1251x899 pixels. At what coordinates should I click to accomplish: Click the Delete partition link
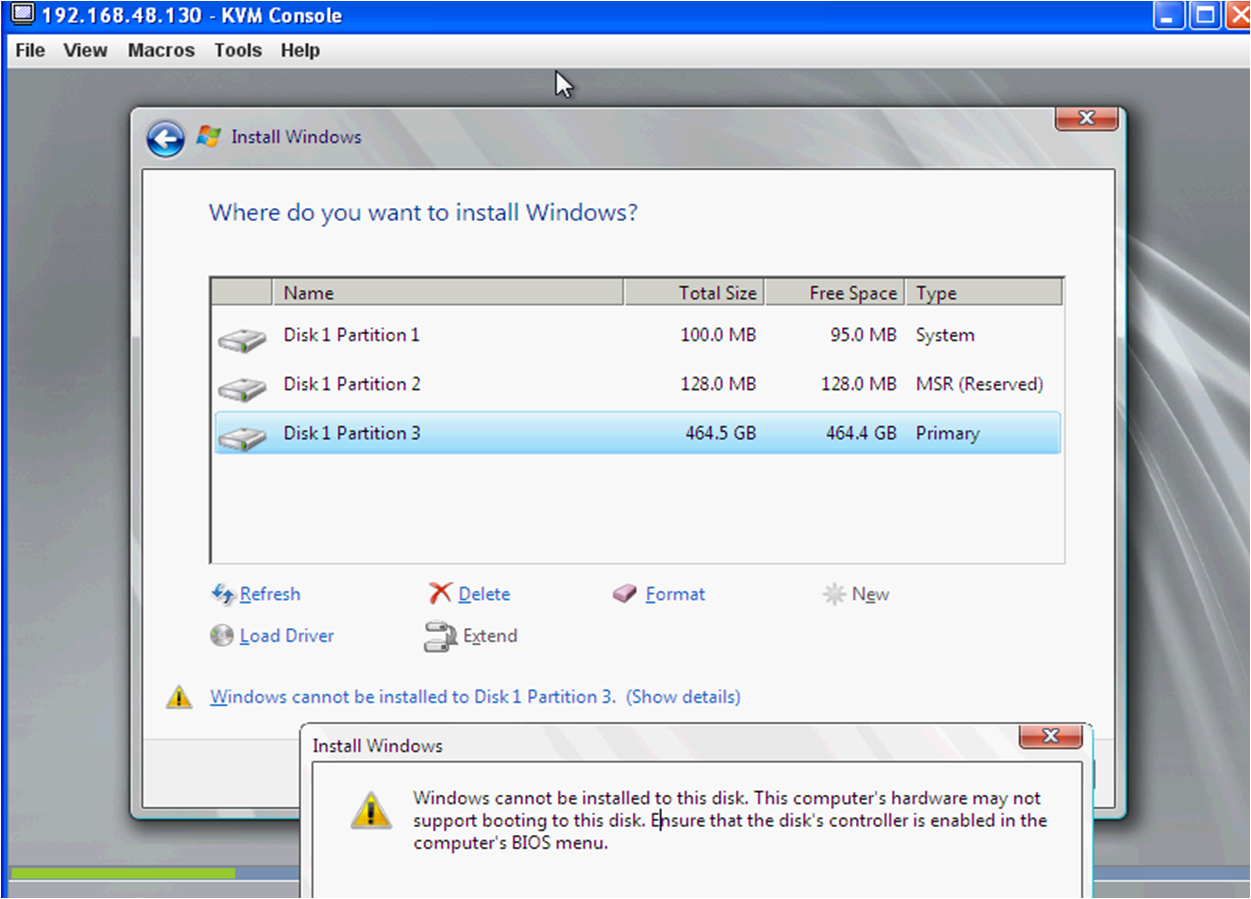point(484,594)
